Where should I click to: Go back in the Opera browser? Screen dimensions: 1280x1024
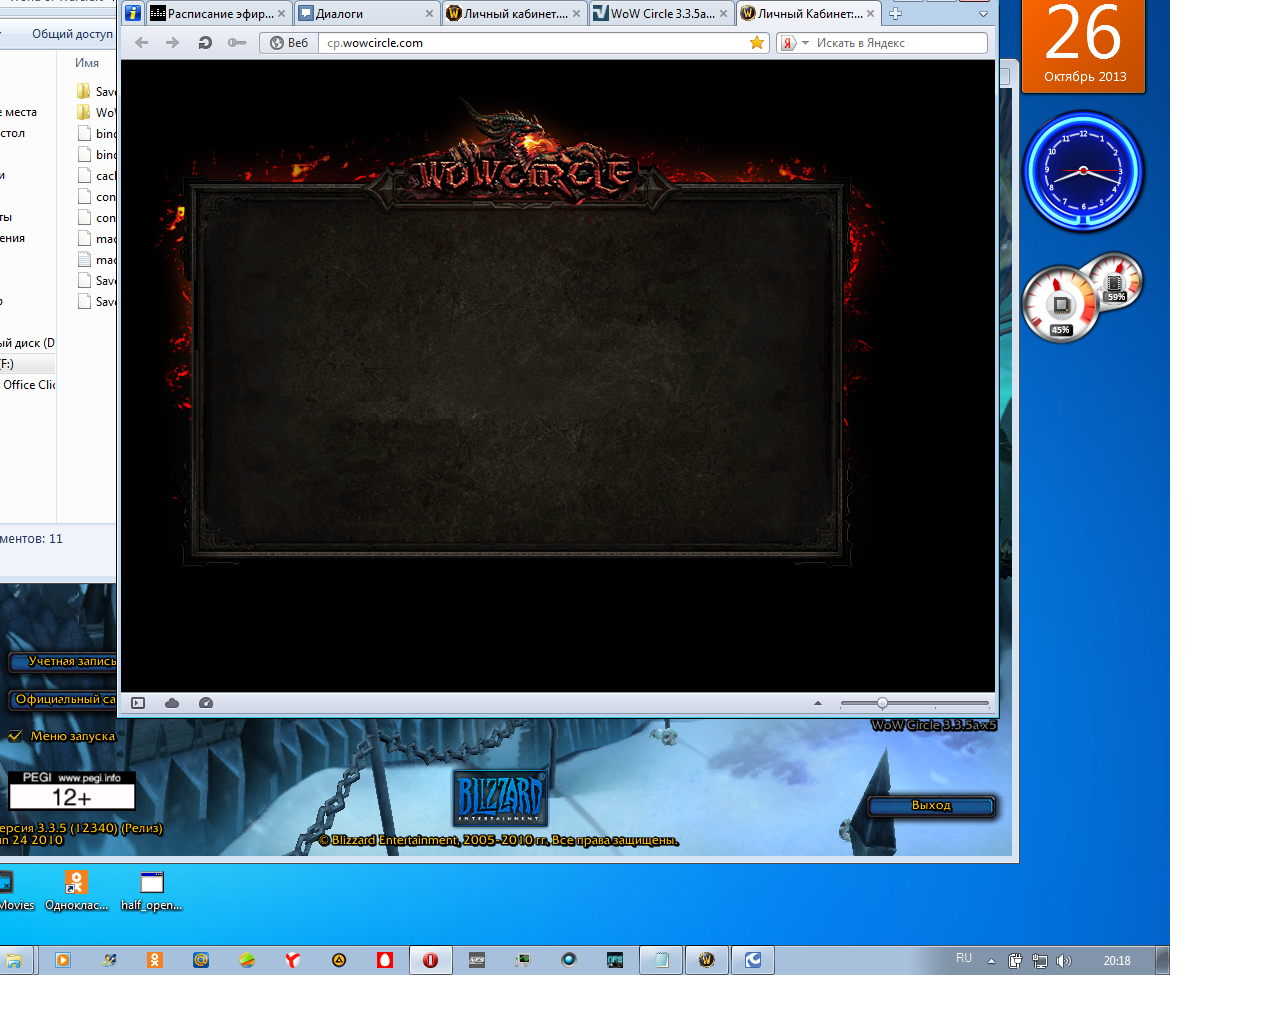142,43
